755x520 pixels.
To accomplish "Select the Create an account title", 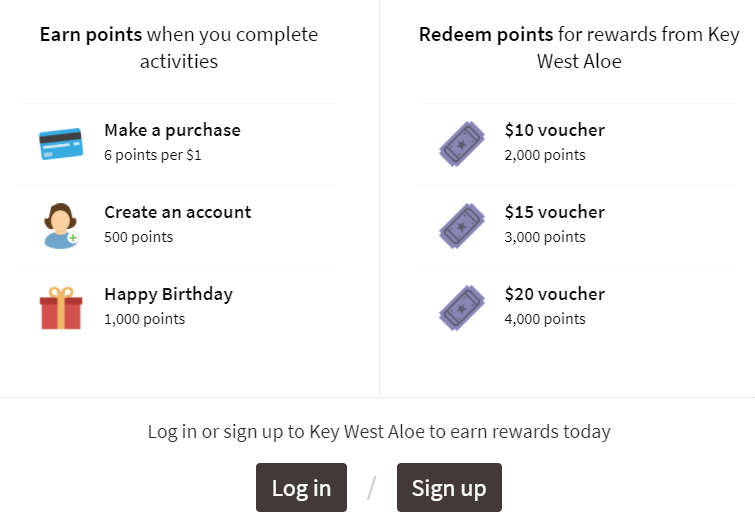I will (177, 212).
